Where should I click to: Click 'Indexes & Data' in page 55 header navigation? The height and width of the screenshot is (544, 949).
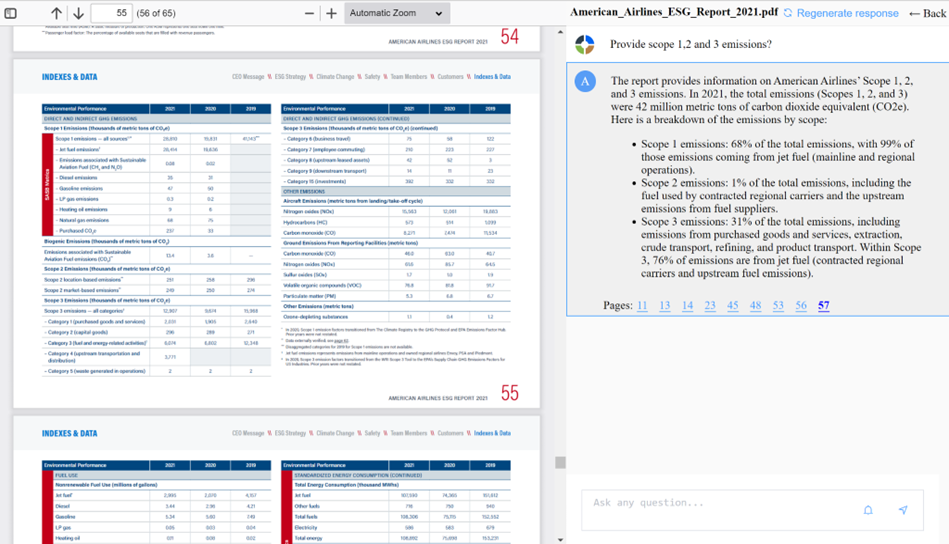pos(492,77)
